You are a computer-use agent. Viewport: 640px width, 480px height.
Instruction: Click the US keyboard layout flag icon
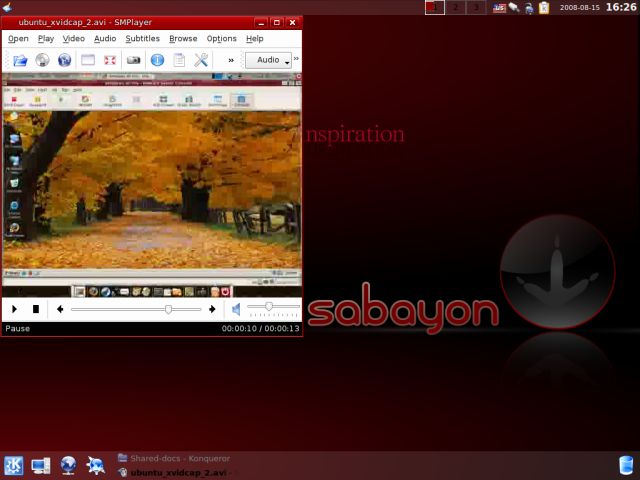click(x=499, y=7)
